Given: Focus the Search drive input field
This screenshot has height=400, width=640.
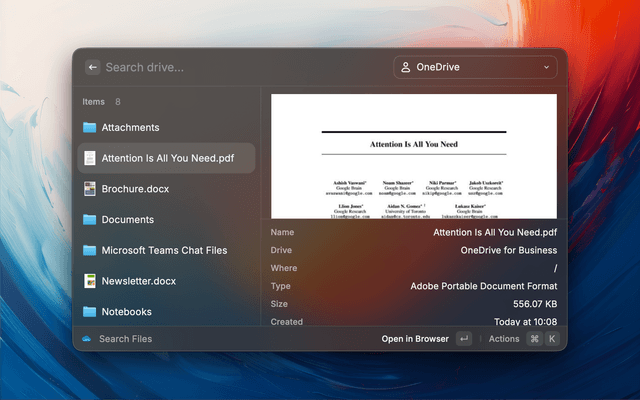Looking at the screenshot, I should point(240,67).
